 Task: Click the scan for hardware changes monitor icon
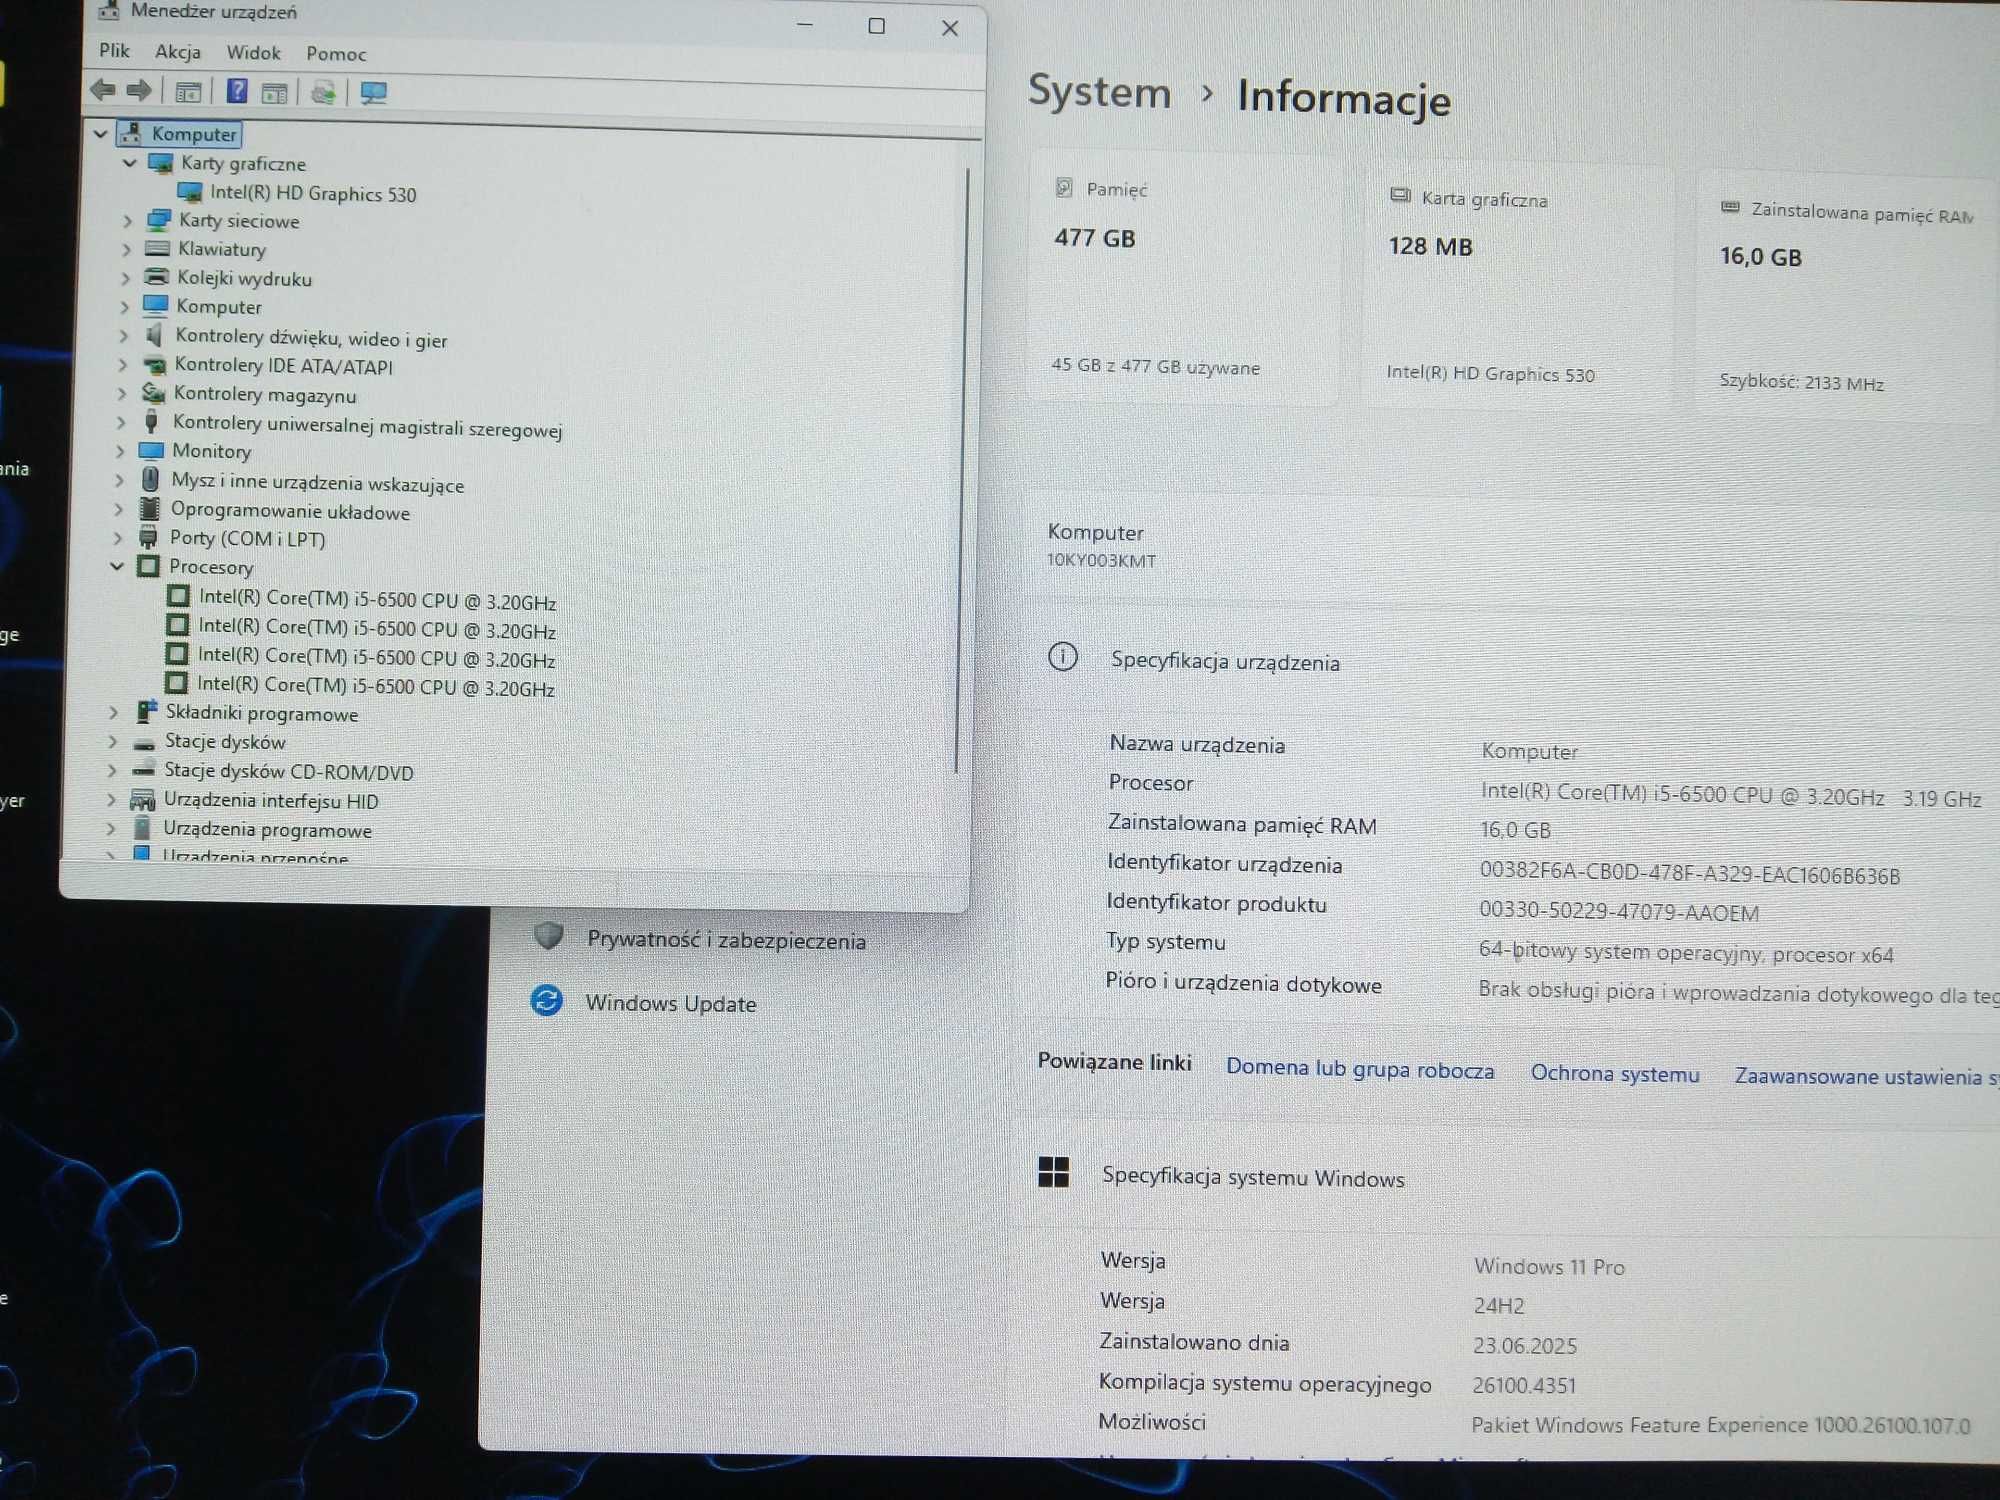point(373,93)
